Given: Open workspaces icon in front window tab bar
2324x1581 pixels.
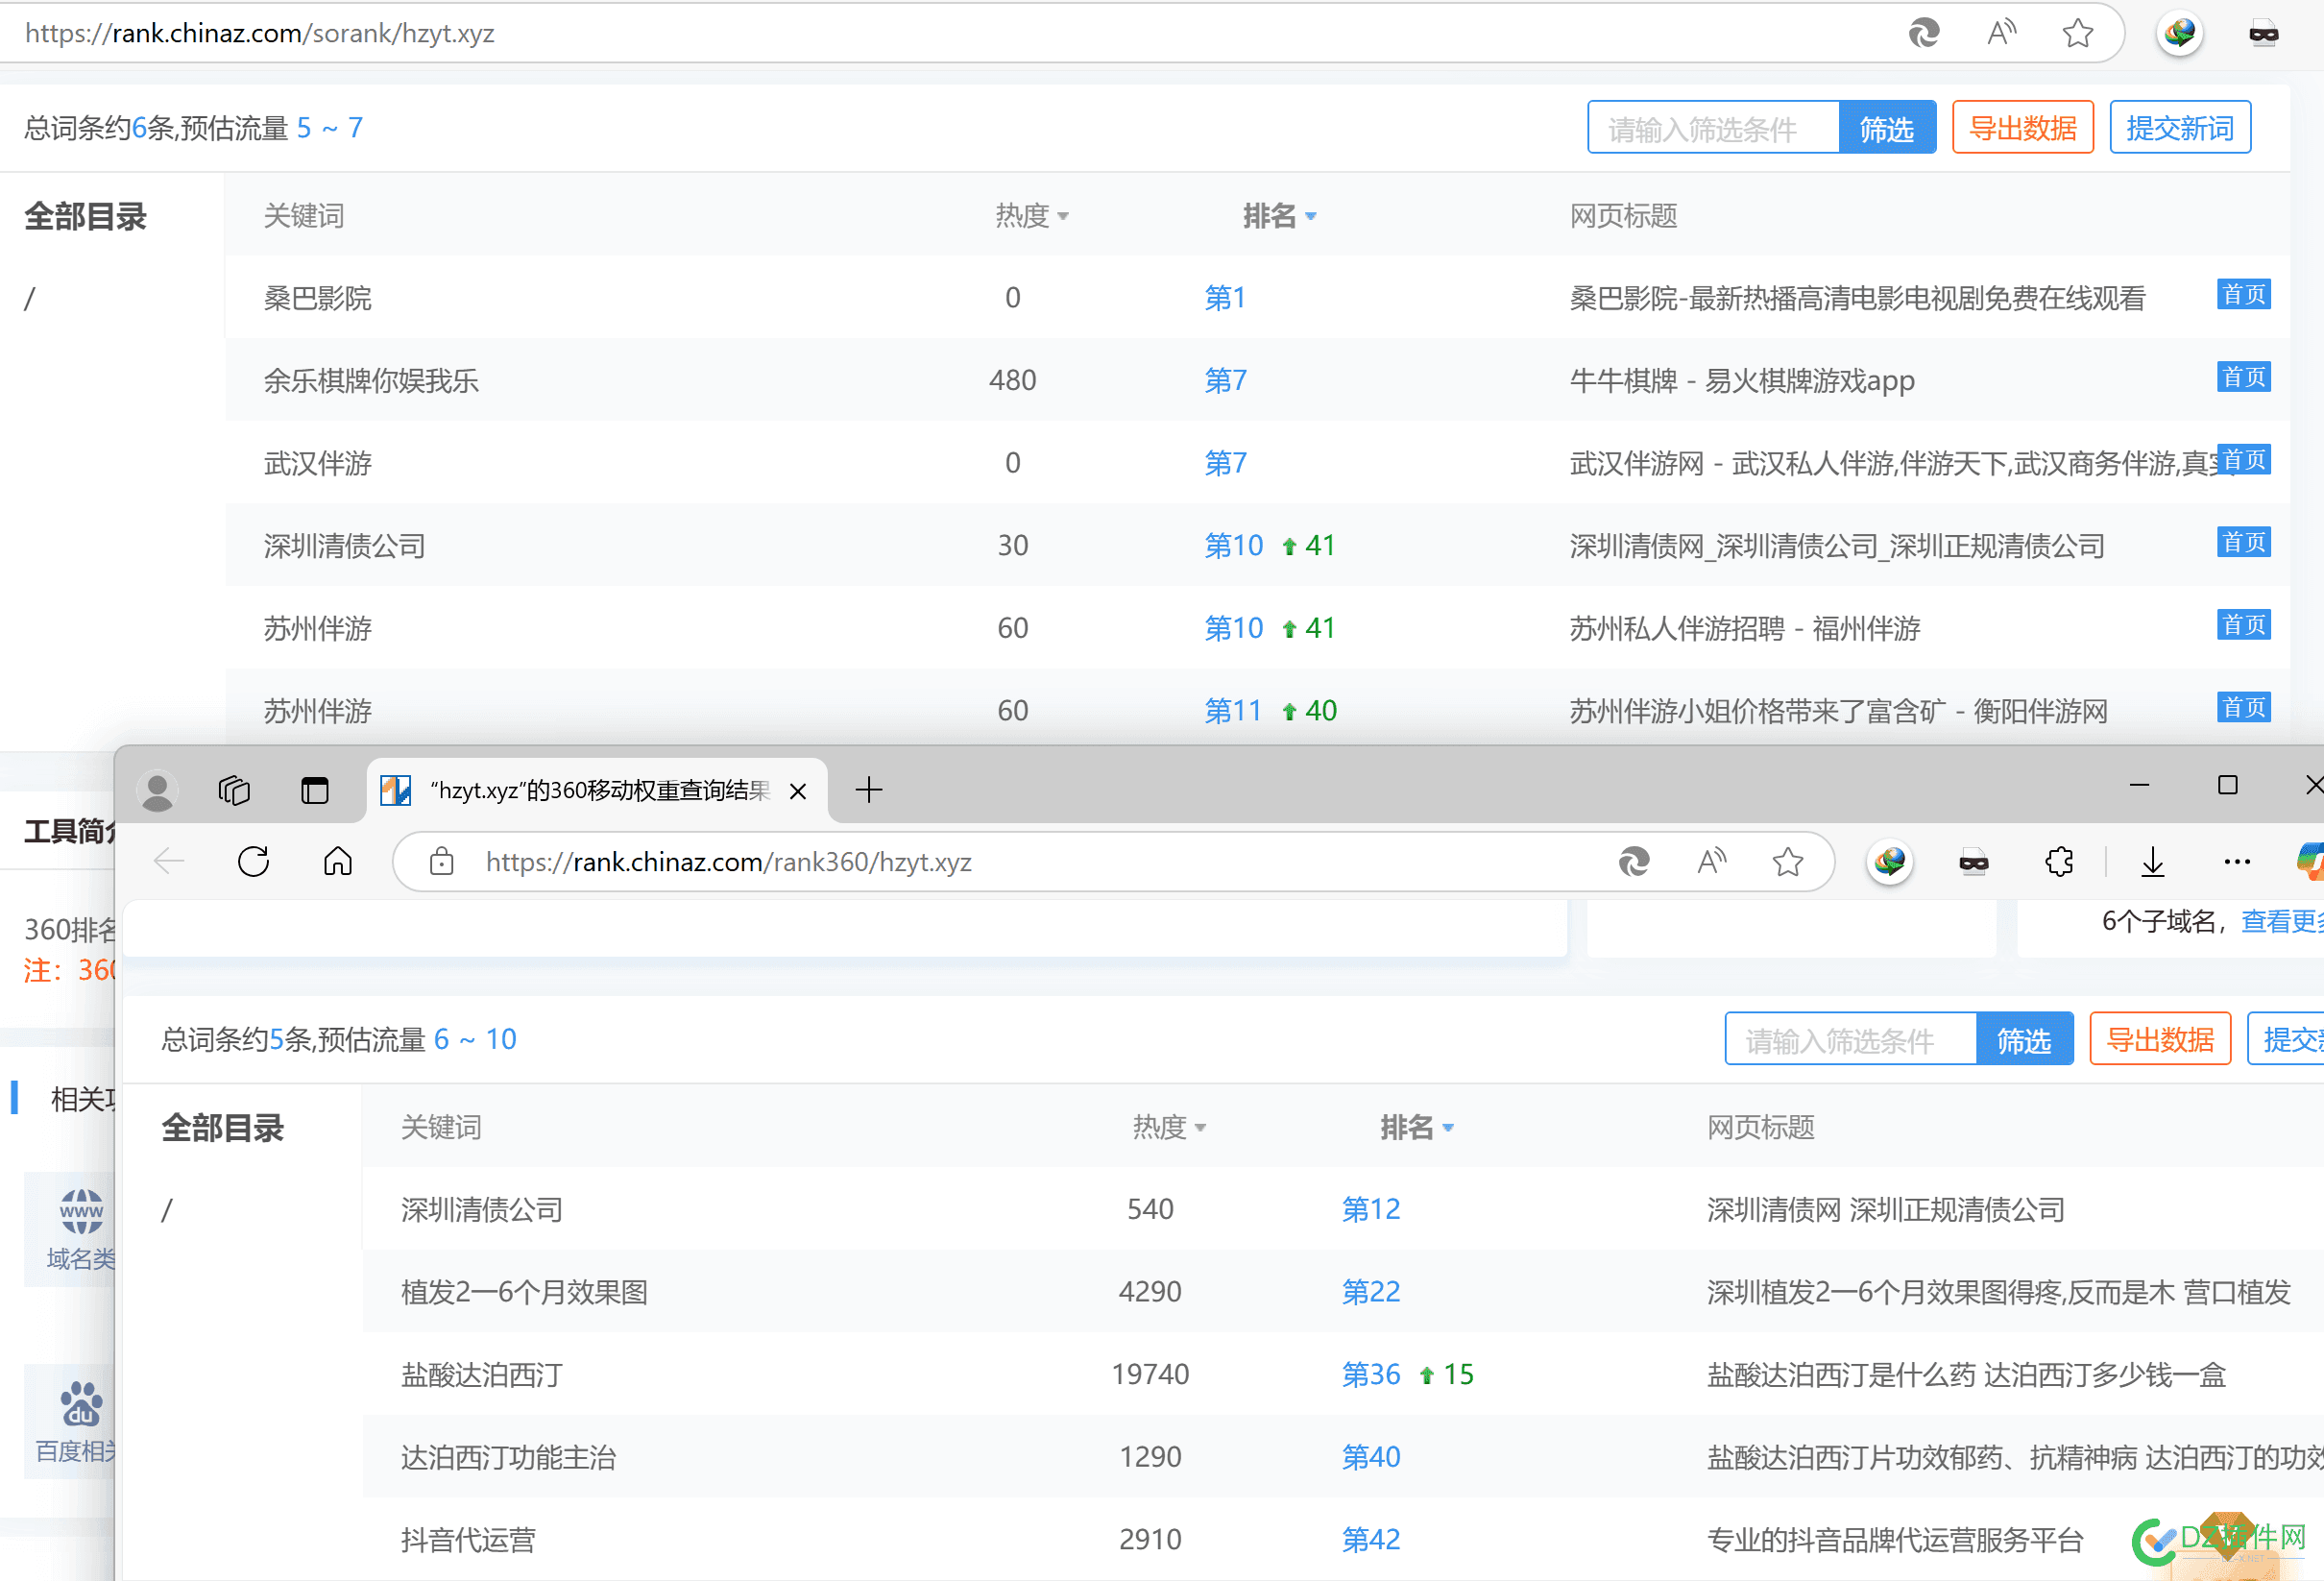Looking at the screenshot, I should click(234, 791).
